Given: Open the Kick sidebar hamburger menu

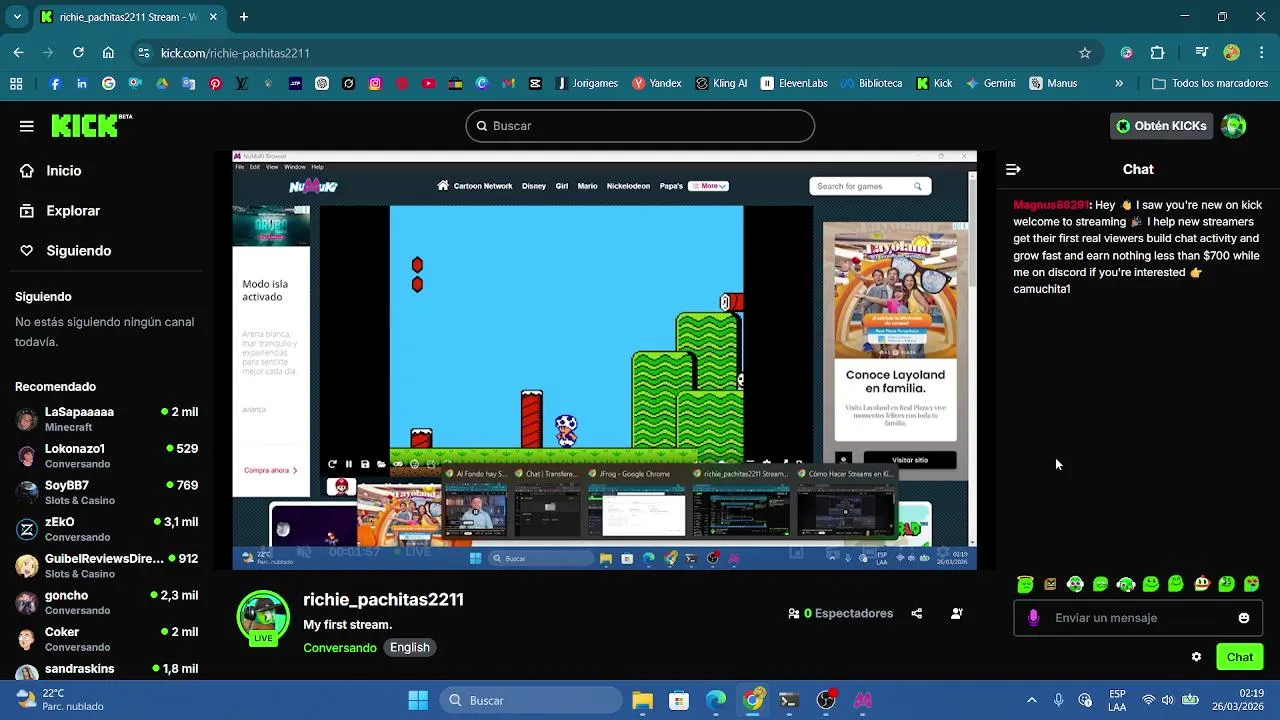Looking at the screenshot, I should click(27, 126).
